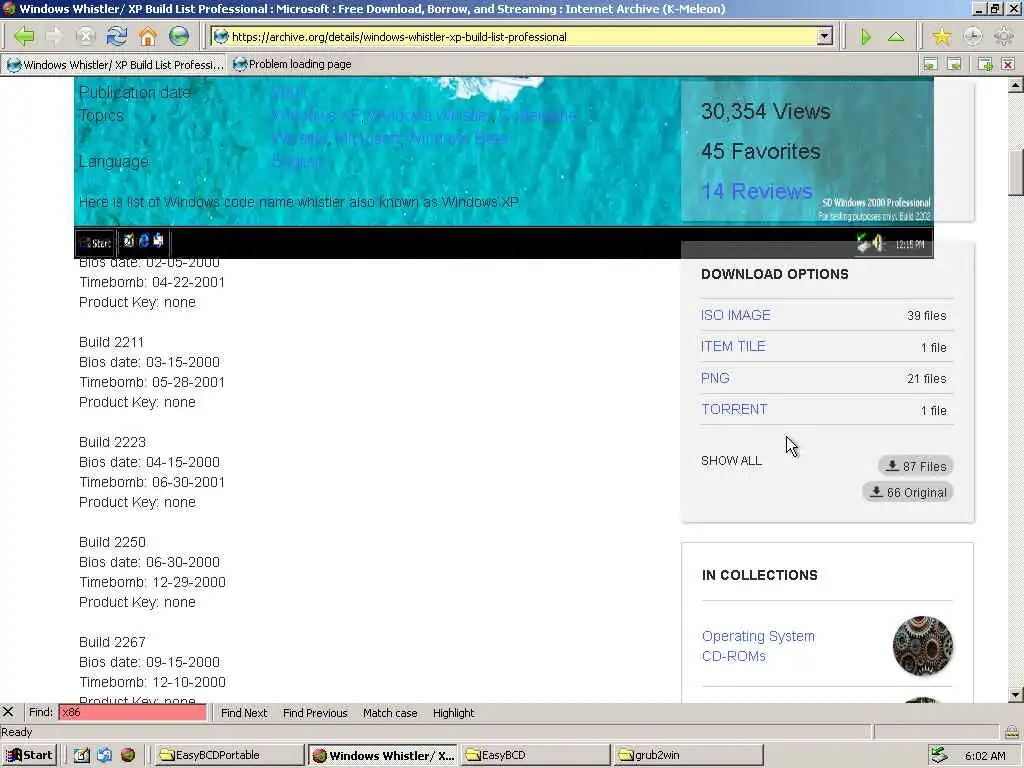Image resolution: width=1024 pixels, height=768 pixels.
Task: Launch the second quick launch icon
Action: pos(104,755)
